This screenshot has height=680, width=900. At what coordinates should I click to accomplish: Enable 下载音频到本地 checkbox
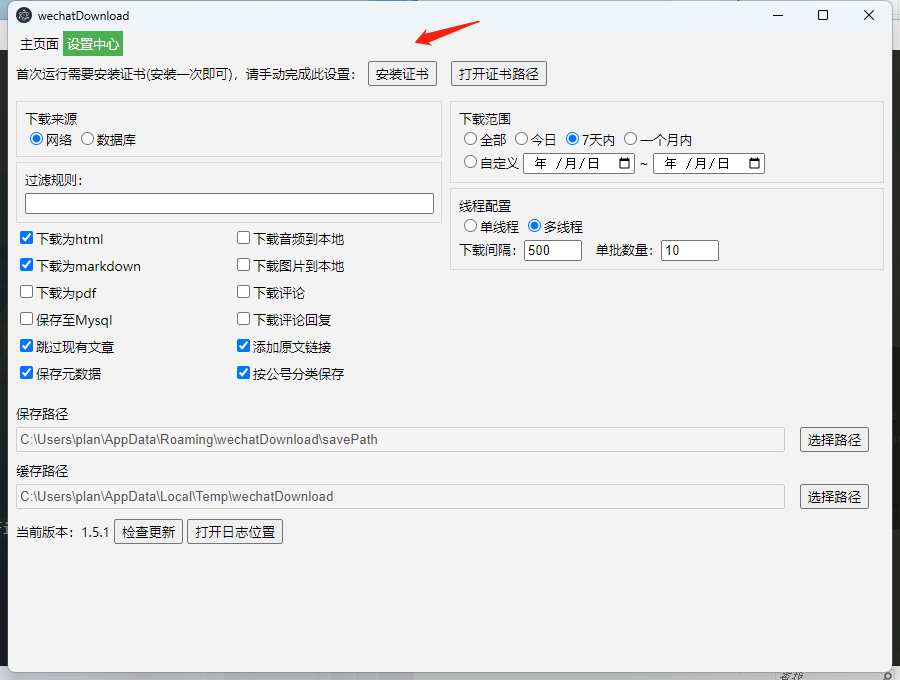243,238
